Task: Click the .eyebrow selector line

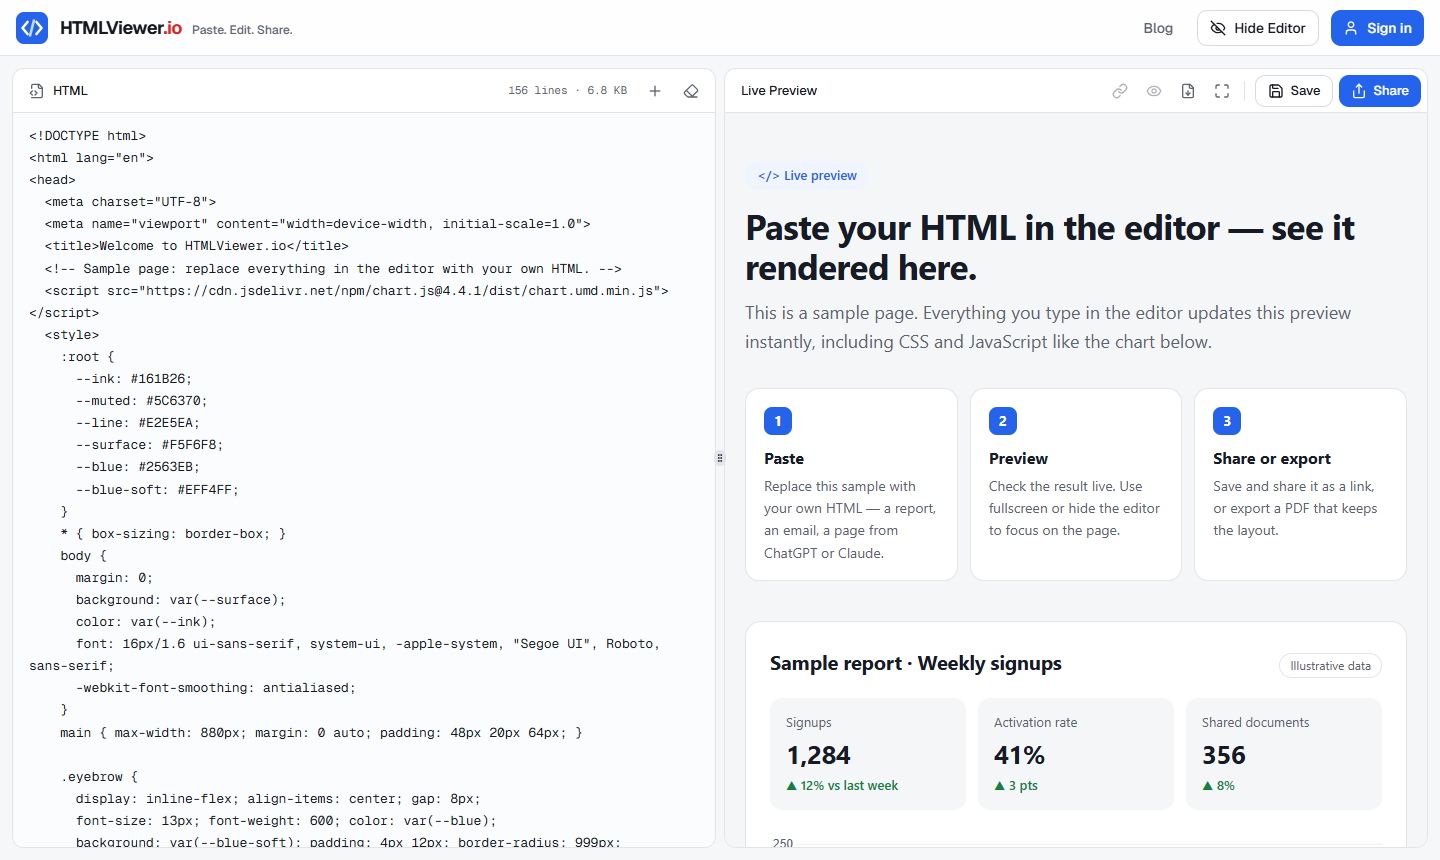Action: (x=99, y=777)
